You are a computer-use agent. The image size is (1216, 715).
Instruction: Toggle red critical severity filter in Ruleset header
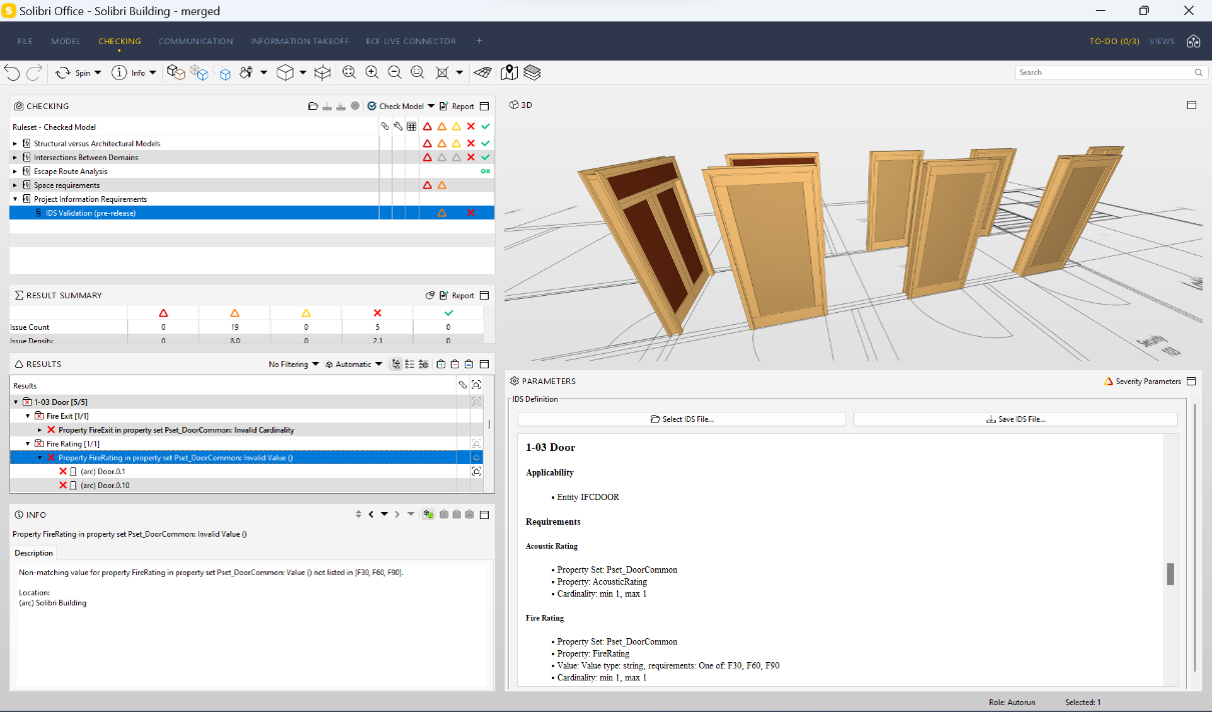tap(427, 127)
